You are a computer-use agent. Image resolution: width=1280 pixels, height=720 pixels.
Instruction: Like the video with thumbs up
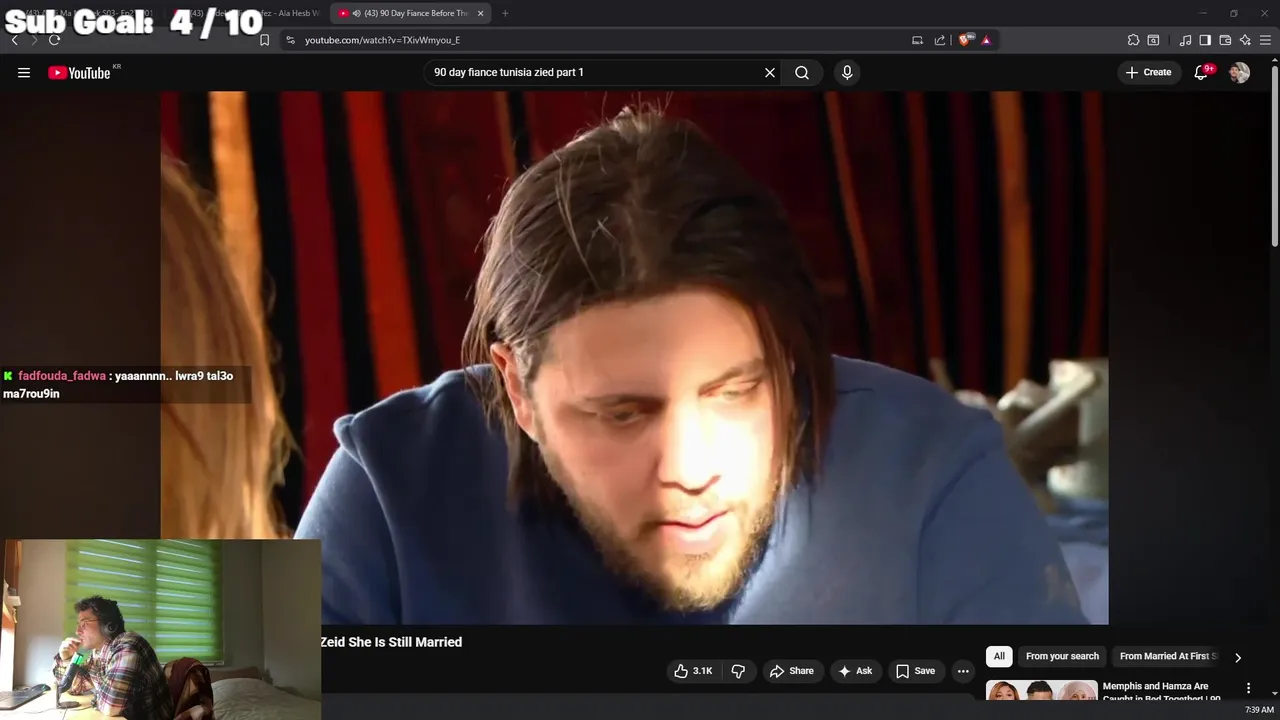coord(693,671)
